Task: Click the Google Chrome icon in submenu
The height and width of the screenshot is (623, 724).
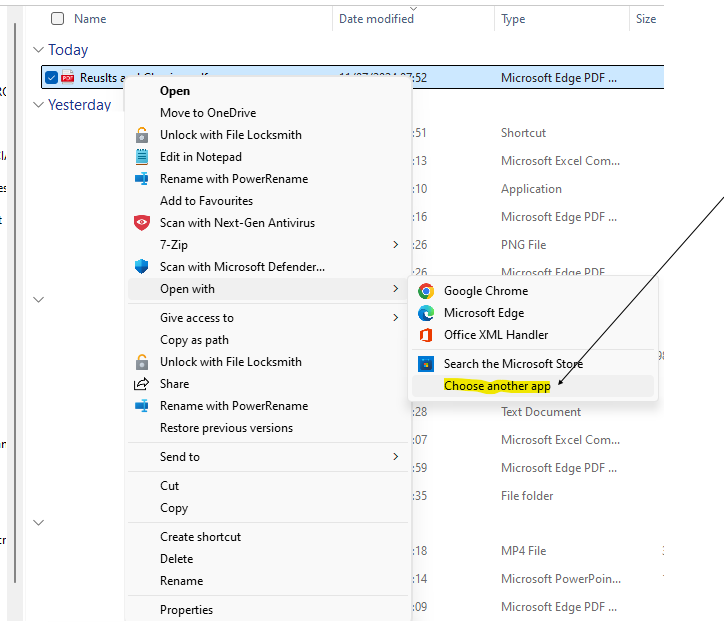Action: [426, 291]
